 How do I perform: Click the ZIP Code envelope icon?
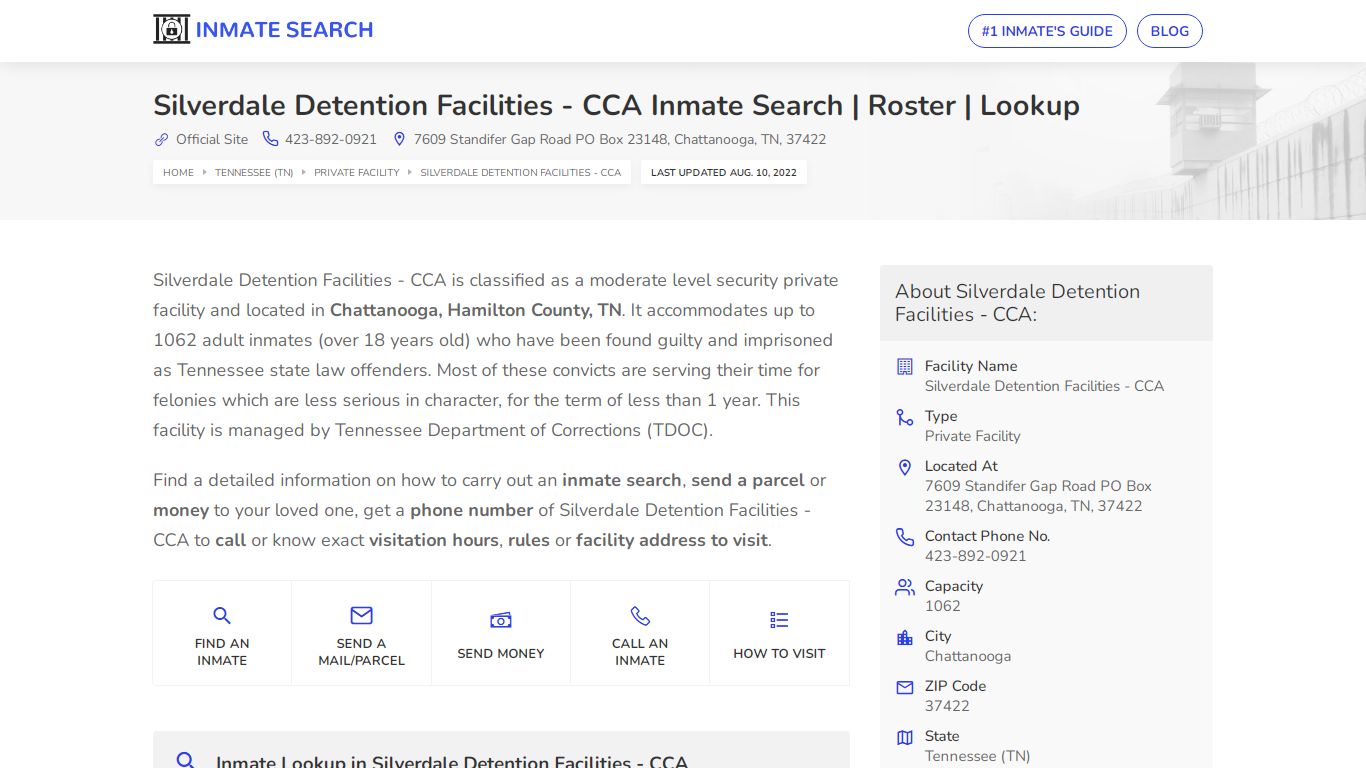tap(905, 687)
